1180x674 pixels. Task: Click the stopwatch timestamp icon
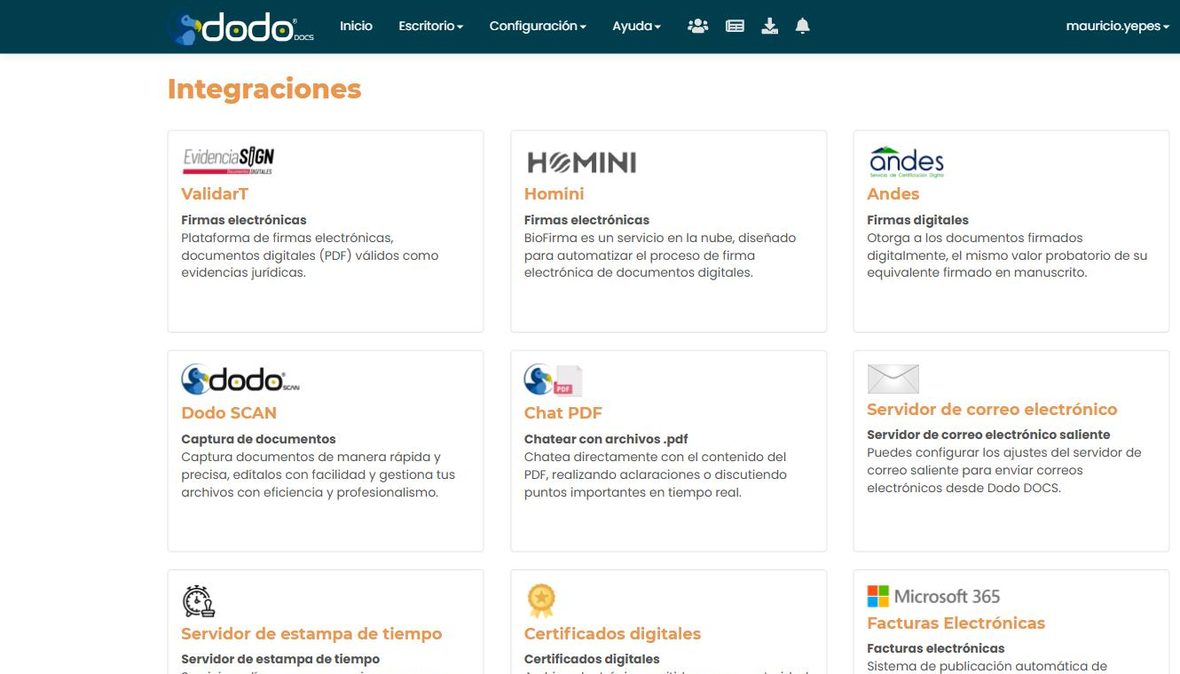(199, 601)
